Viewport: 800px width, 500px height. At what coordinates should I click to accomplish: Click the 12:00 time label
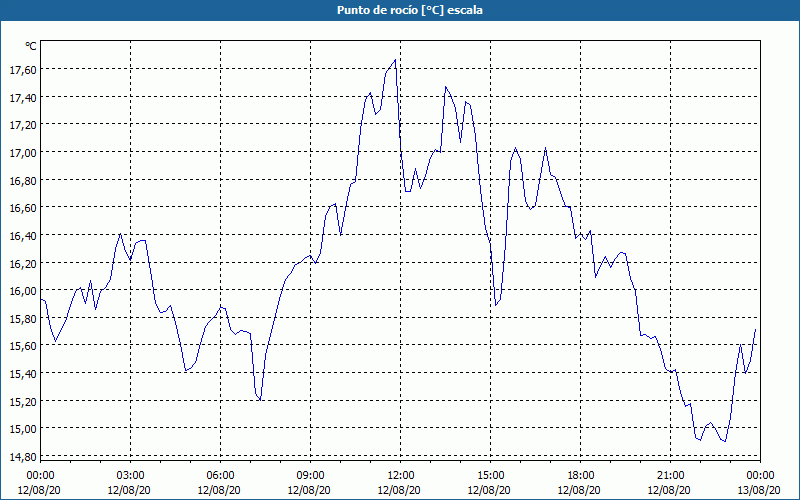[401, 476]
